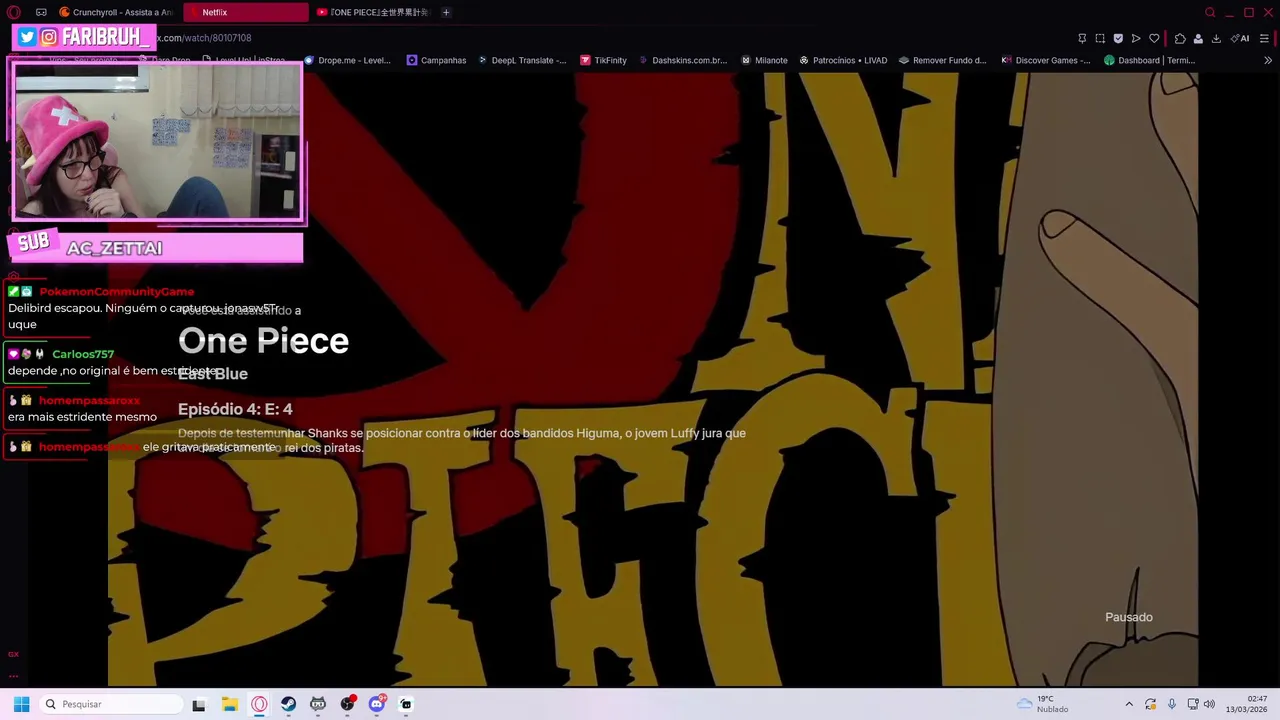
Task: Open the white cat app on the taskbar
Action: coord(406,704)
